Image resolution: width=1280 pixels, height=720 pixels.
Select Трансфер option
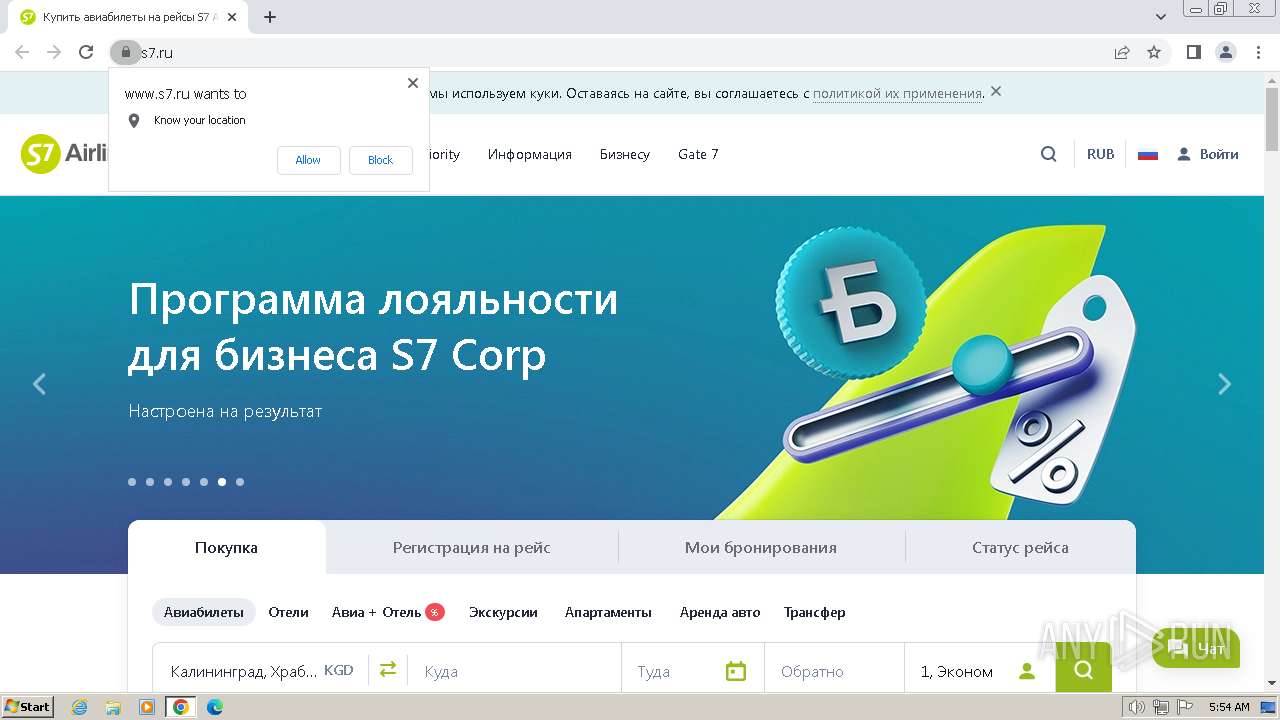click(815, 612)
